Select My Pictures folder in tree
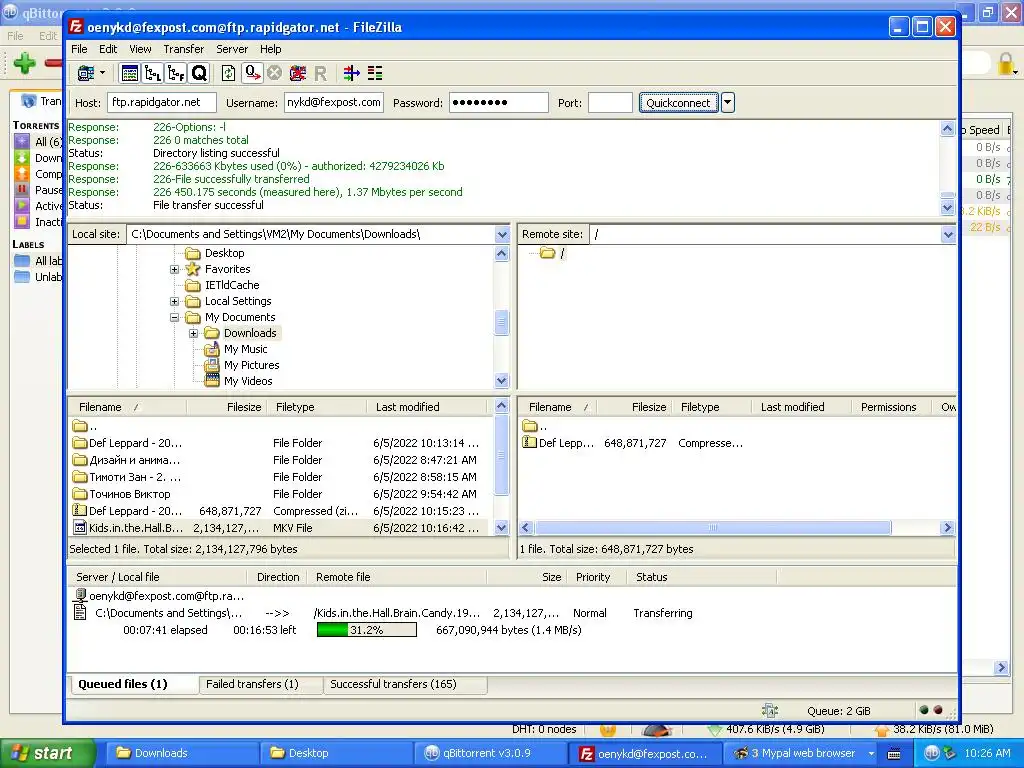Viewport: 1024px width, 768px height. (x=251, y=365)
